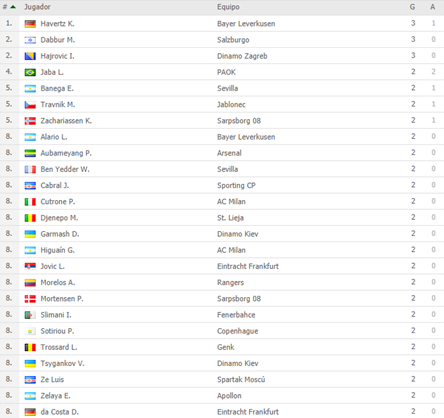This screenshot has width=444, height=418.
Task: Sort table by Jugador column header
Action: [37, 7]
